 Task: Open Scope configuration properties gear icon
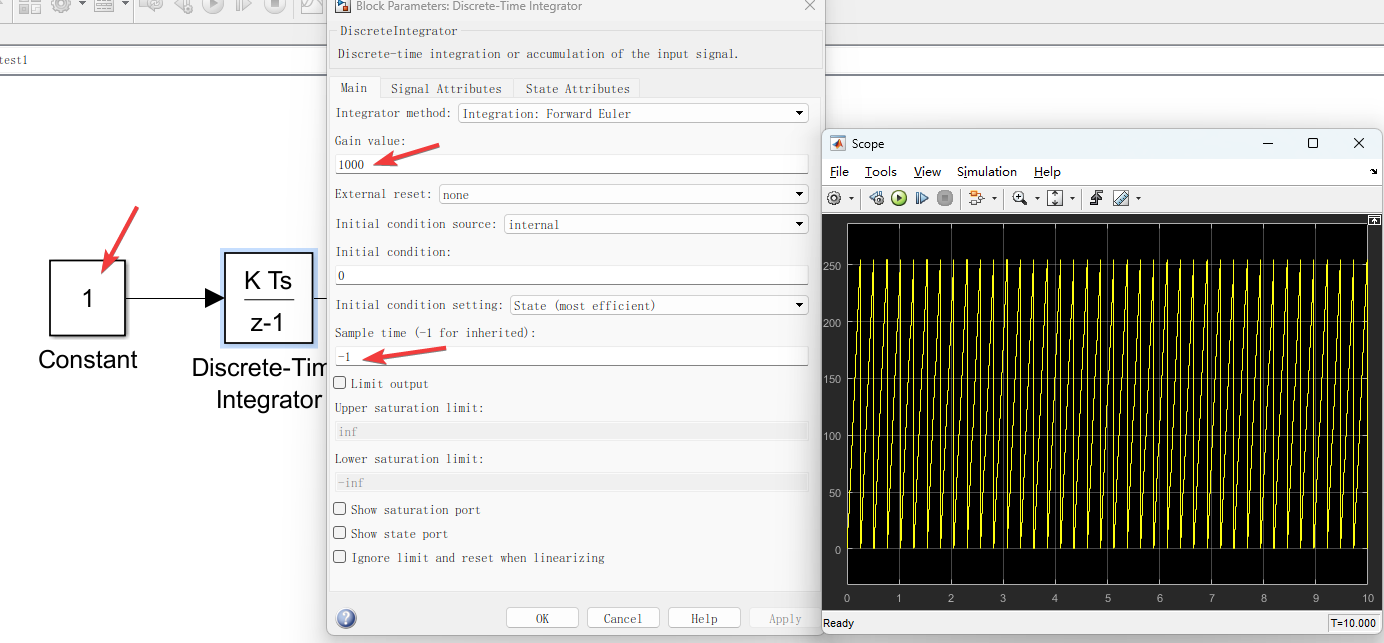click(835, 198)
